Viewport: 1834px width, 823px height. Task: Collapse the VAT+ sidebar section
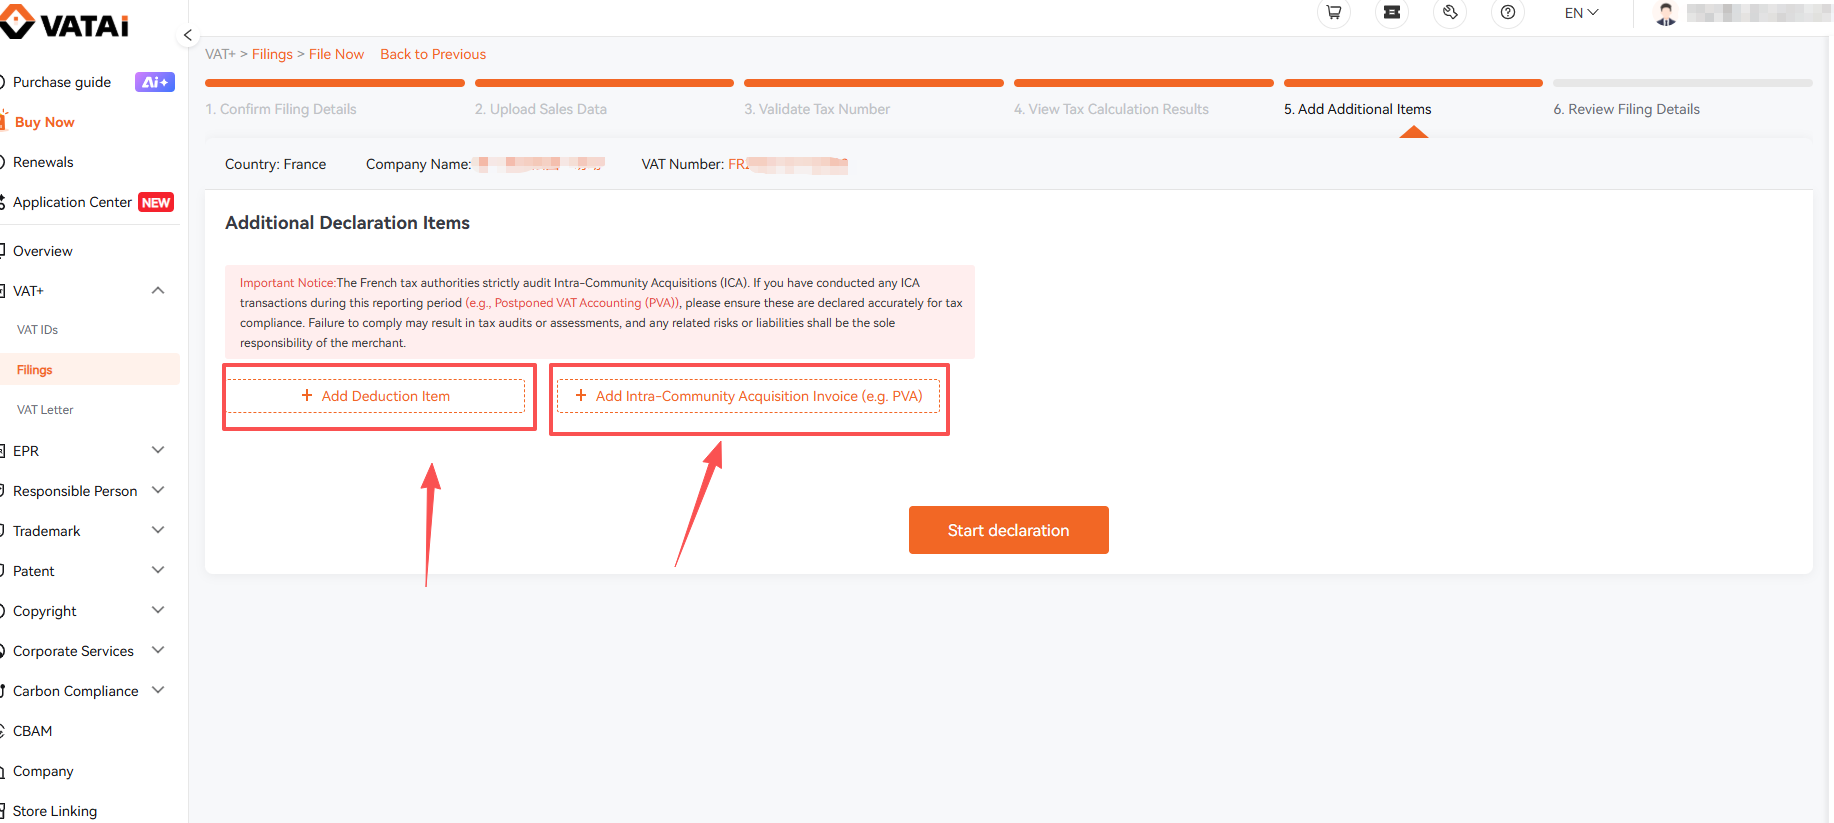[158, 291]
